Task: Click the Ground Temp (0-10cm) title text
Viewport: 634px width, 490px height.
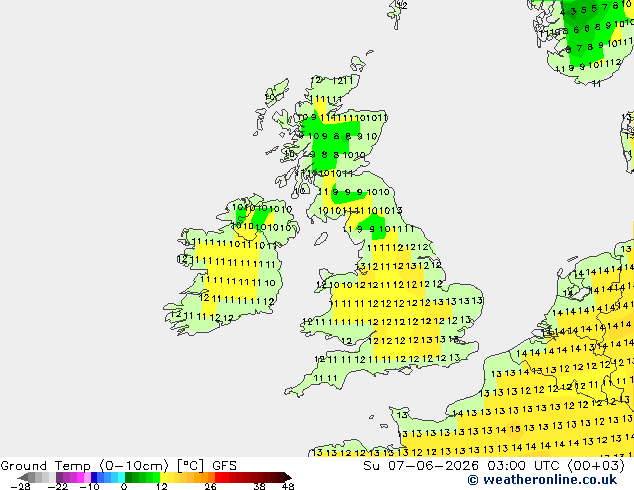Action: coord(84,465)
